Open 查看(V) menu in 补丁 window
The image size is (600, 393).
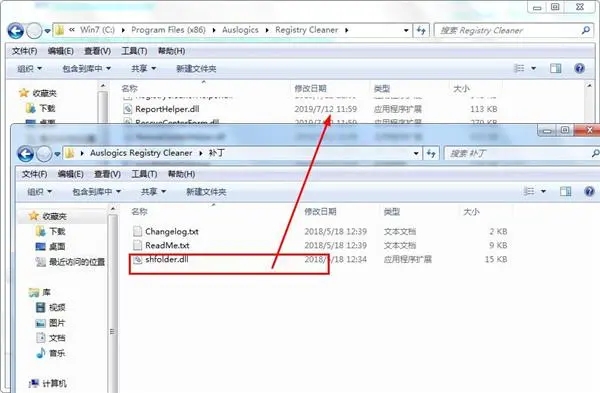[x=107, y=174]
